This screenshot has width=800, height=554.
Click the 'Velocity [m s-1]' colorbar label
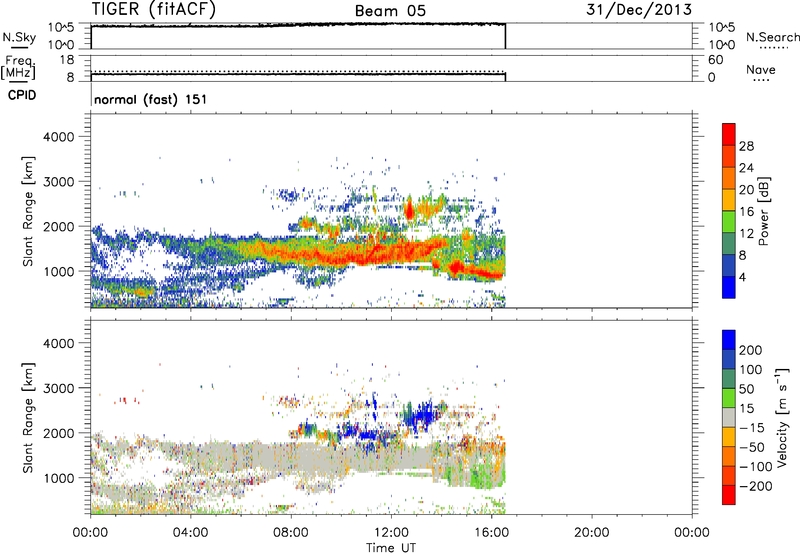782,417
